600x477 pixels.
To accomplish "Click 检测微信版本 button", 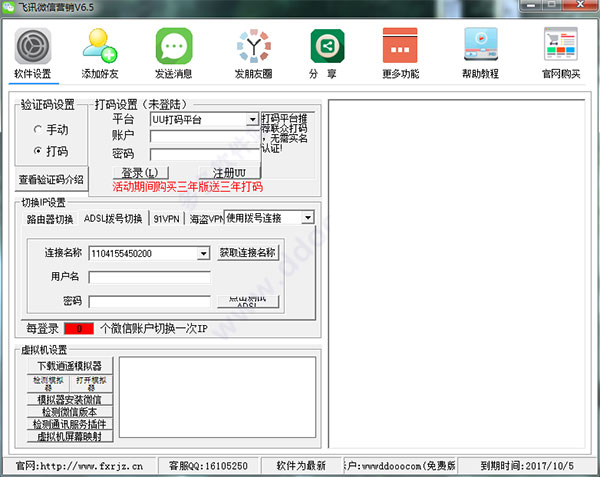I will pos(70,412).
